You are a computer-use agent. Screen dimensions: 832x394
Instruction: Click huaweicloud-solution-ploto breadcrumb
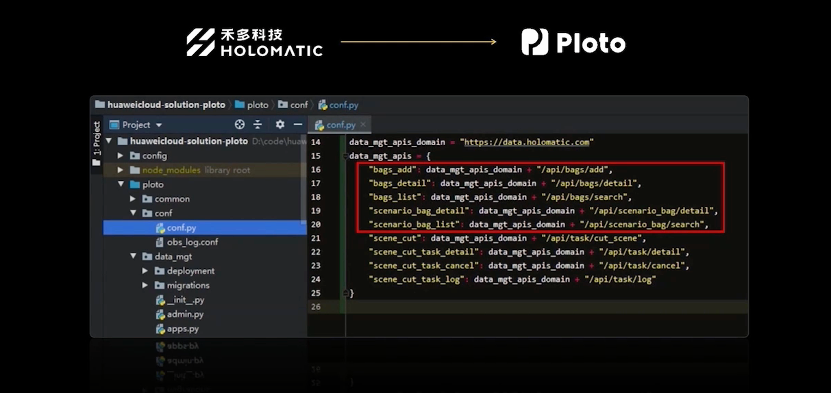pyautogui.click(x=166, y=105)
